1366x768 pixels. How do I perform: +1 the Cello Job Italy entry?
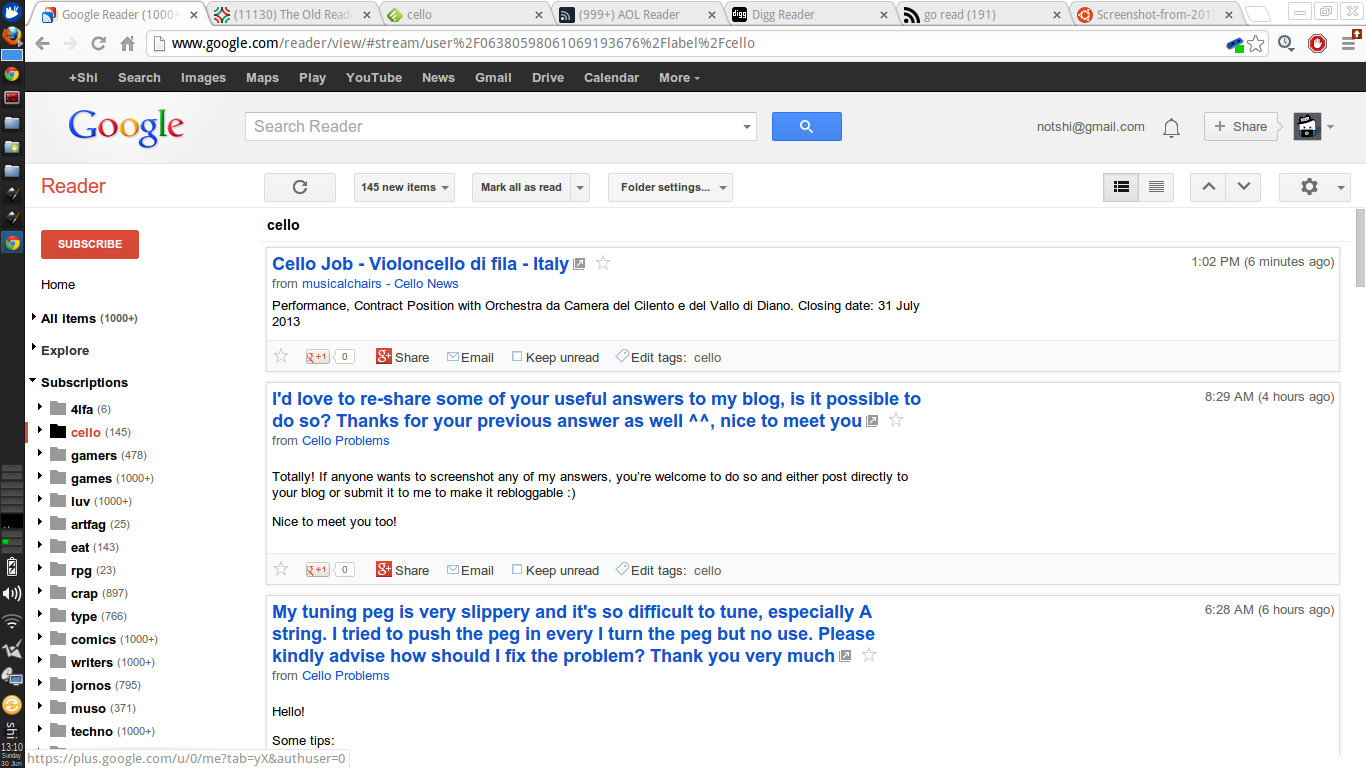[x=318, y=357]
